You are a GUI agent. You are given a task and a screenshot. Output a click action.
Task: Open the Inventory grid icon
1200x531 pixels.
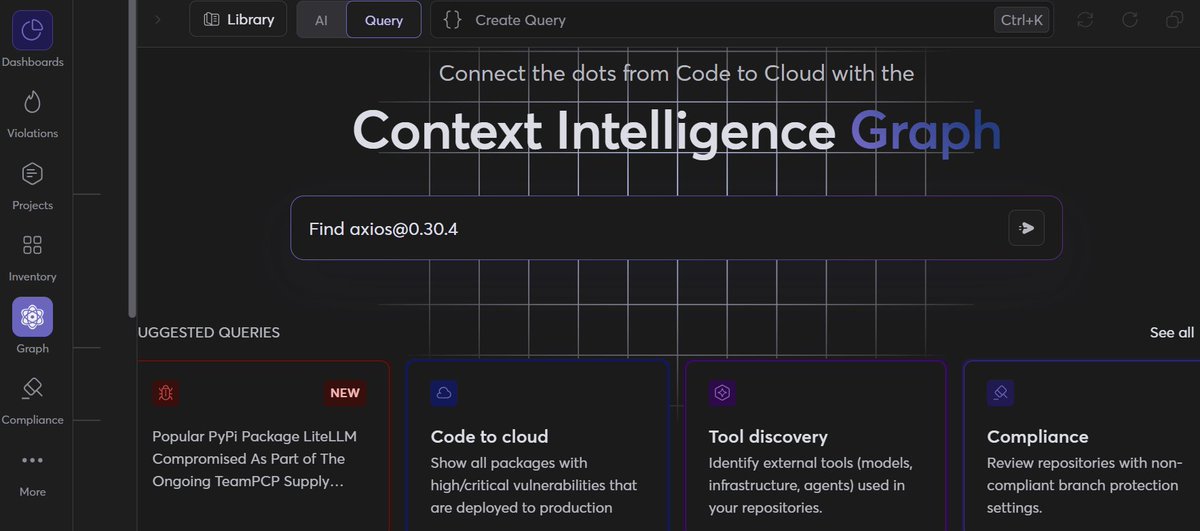(x=32, y=245)
